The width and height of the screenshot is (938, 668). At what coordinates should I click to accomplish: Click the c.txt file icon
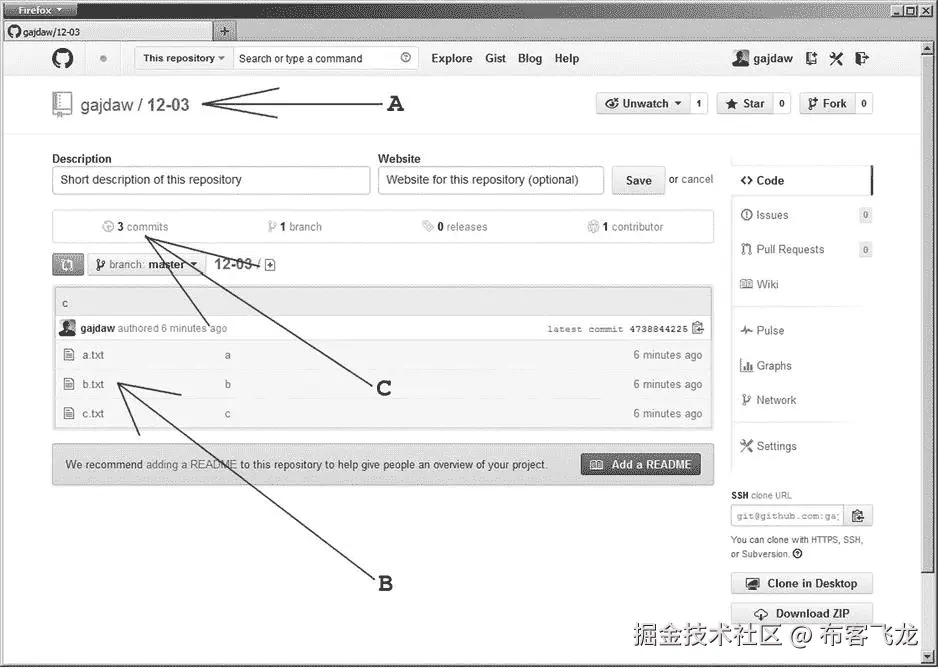coord(69,413)
